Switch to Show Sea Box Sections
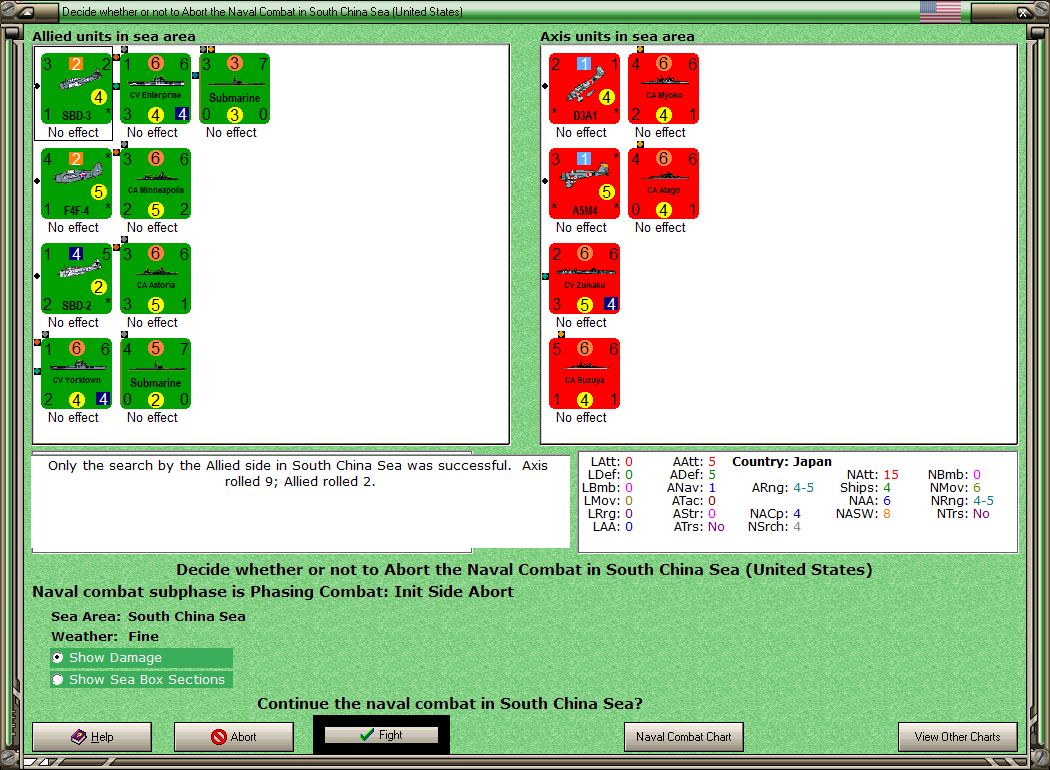 coord(141,680)
